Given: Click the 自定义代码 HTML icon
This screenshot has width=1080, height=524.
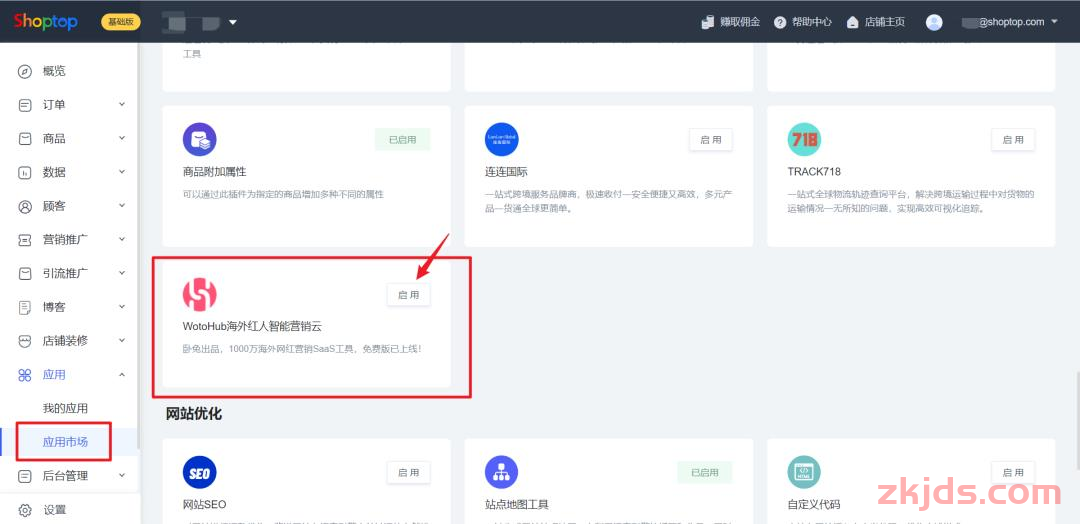Looking at the screenshot, I should [x=804, y=472].
